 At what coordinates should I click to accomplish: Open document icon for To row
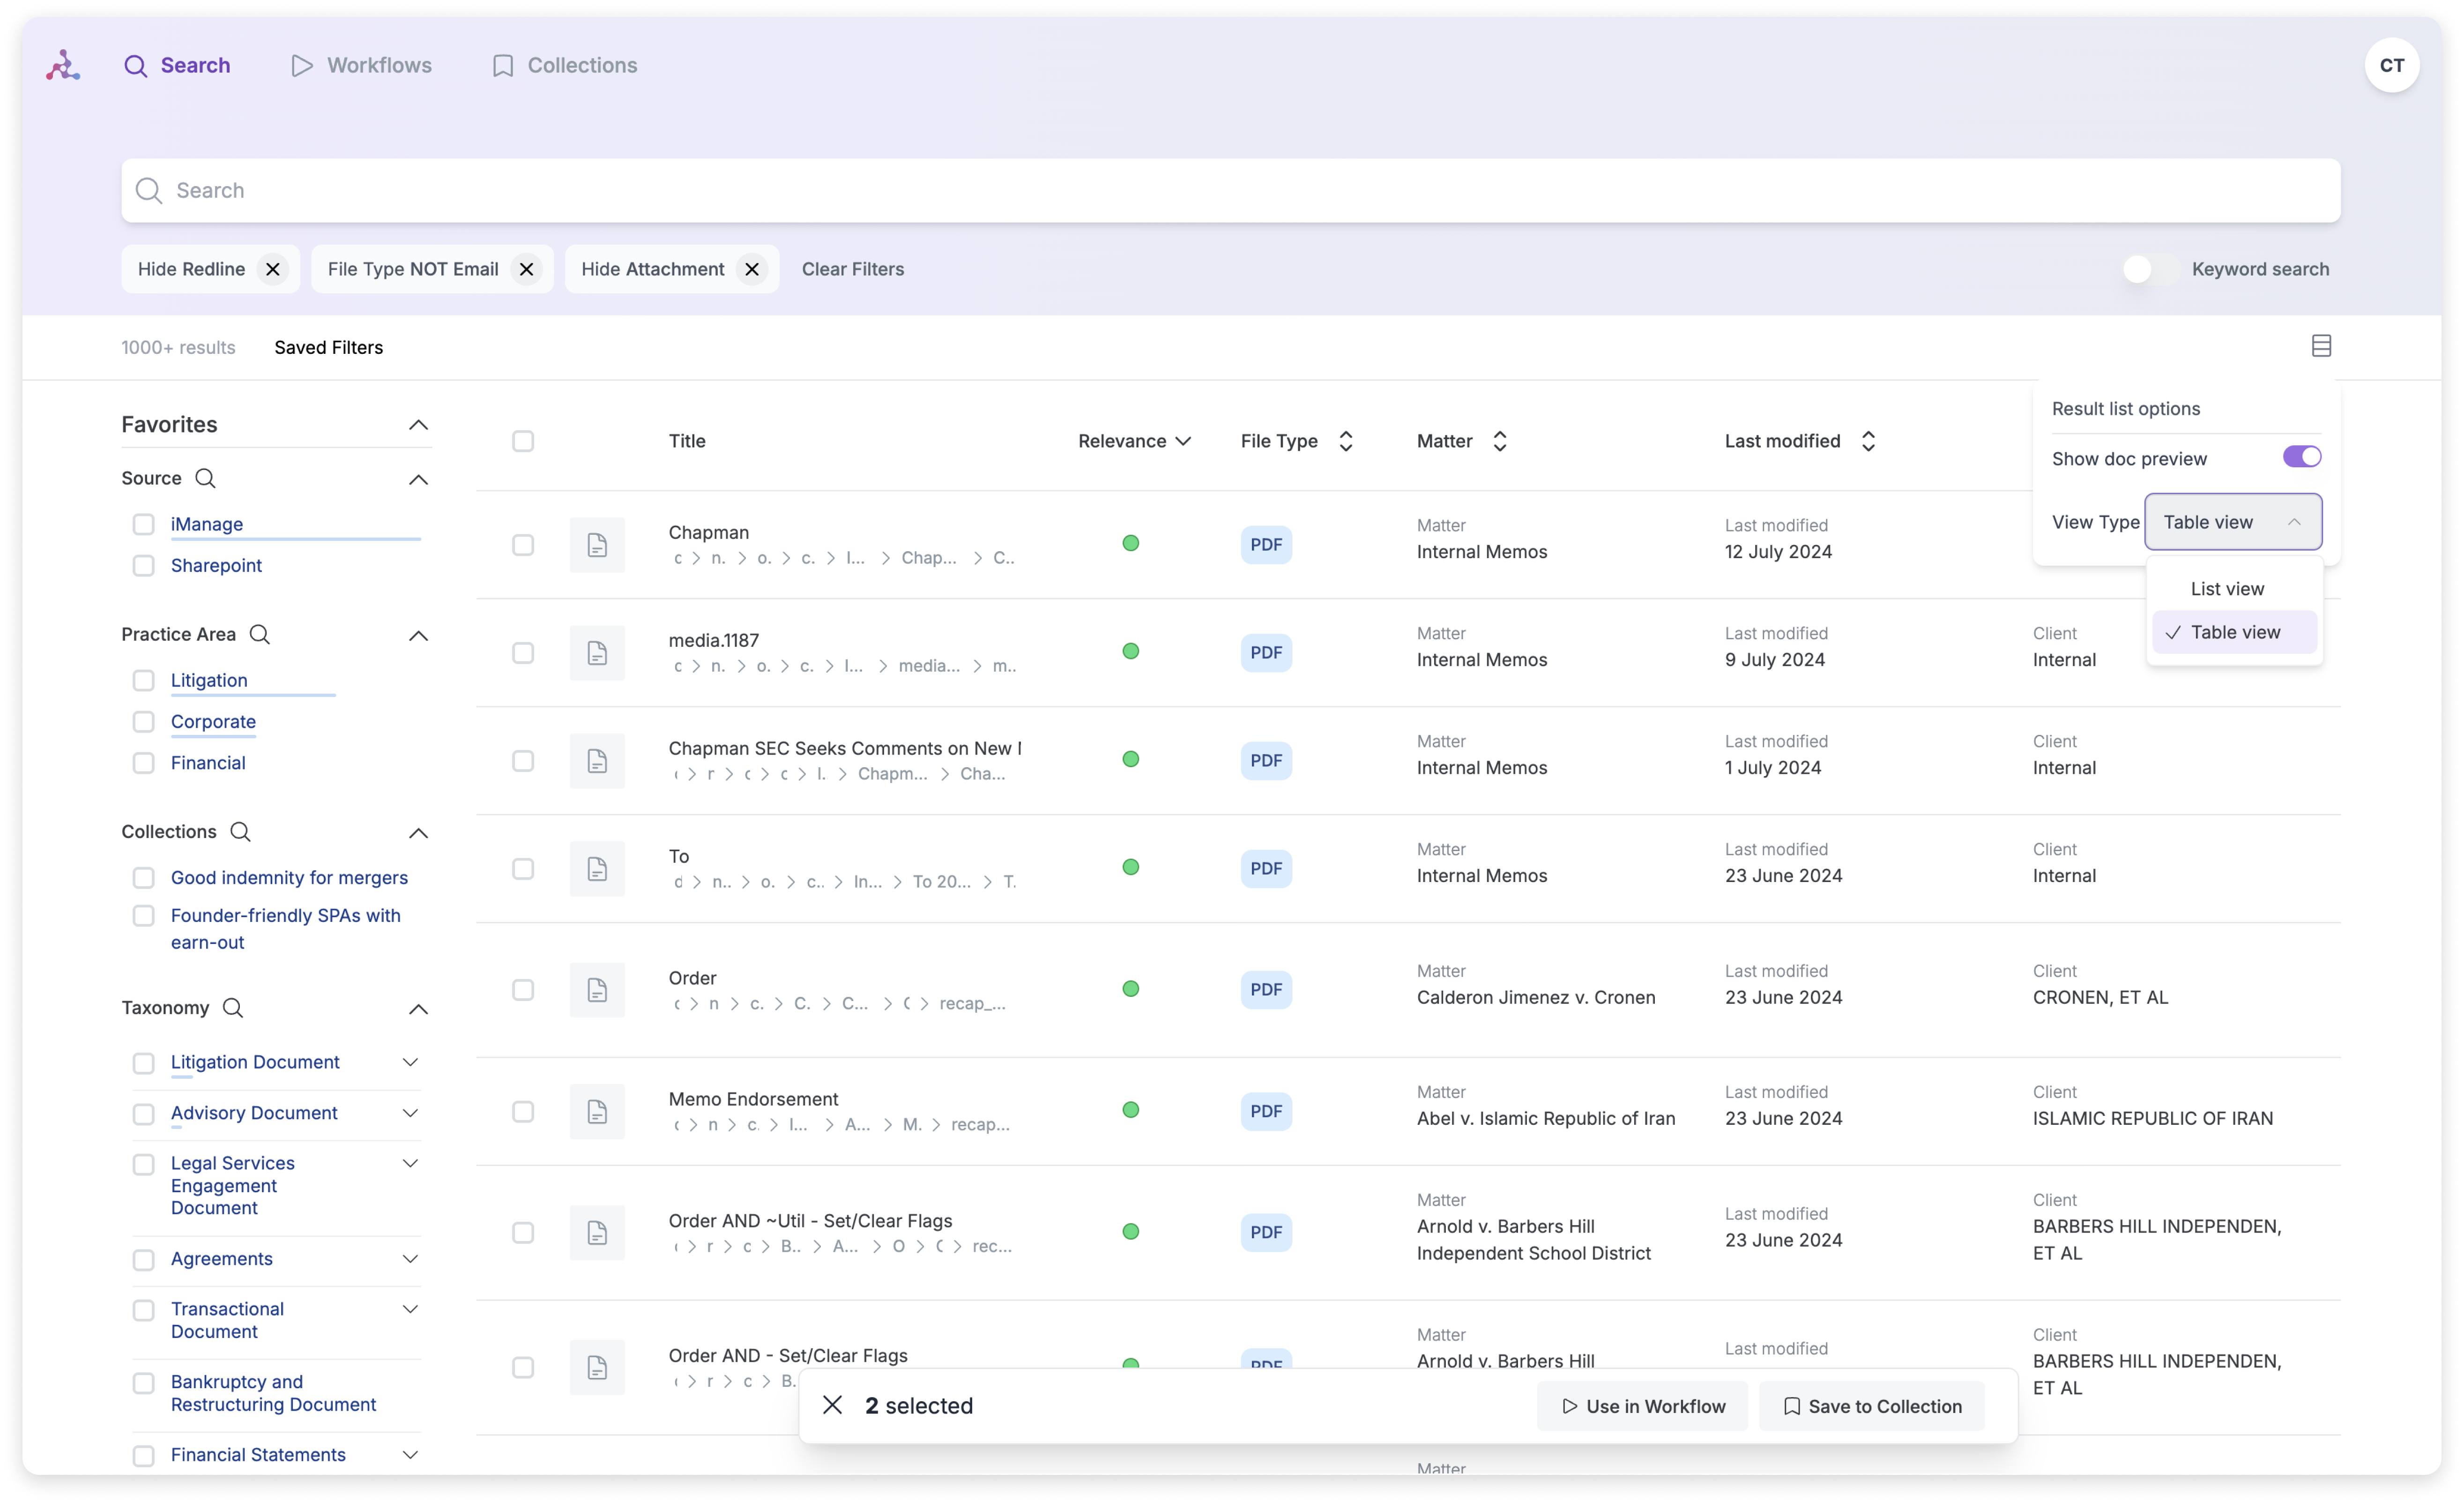[x=597, y=869]
